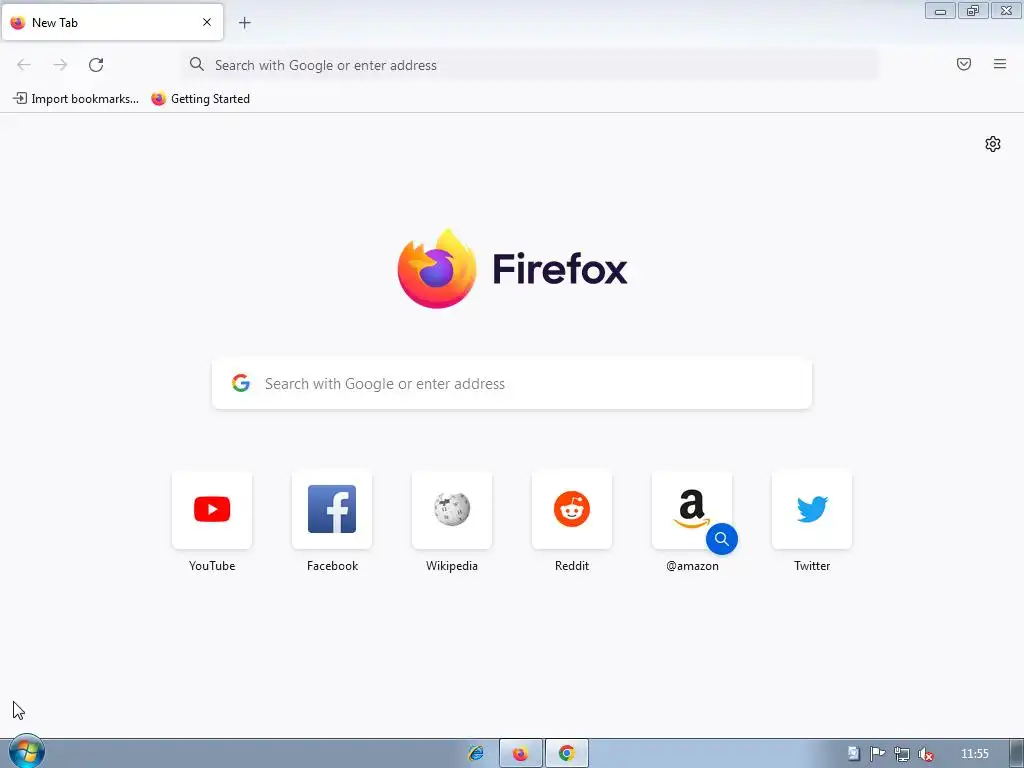Minimize the Firefox window
The image size is (1024, 768).
point(940,11)
